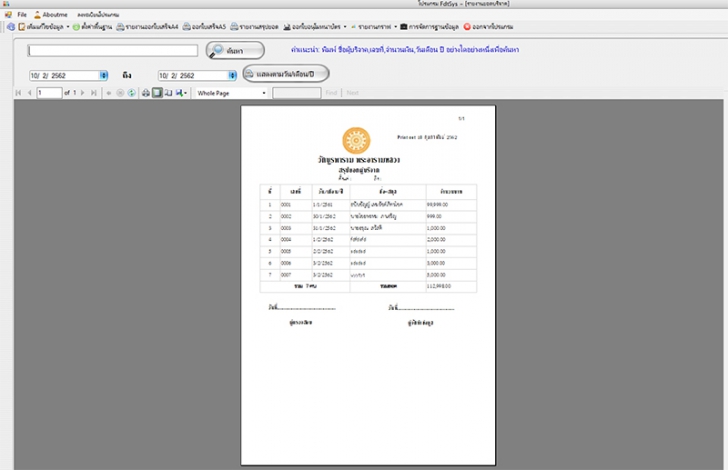Open the database management toolbar item
The image size is (728, 470).
tap(429, 27)
